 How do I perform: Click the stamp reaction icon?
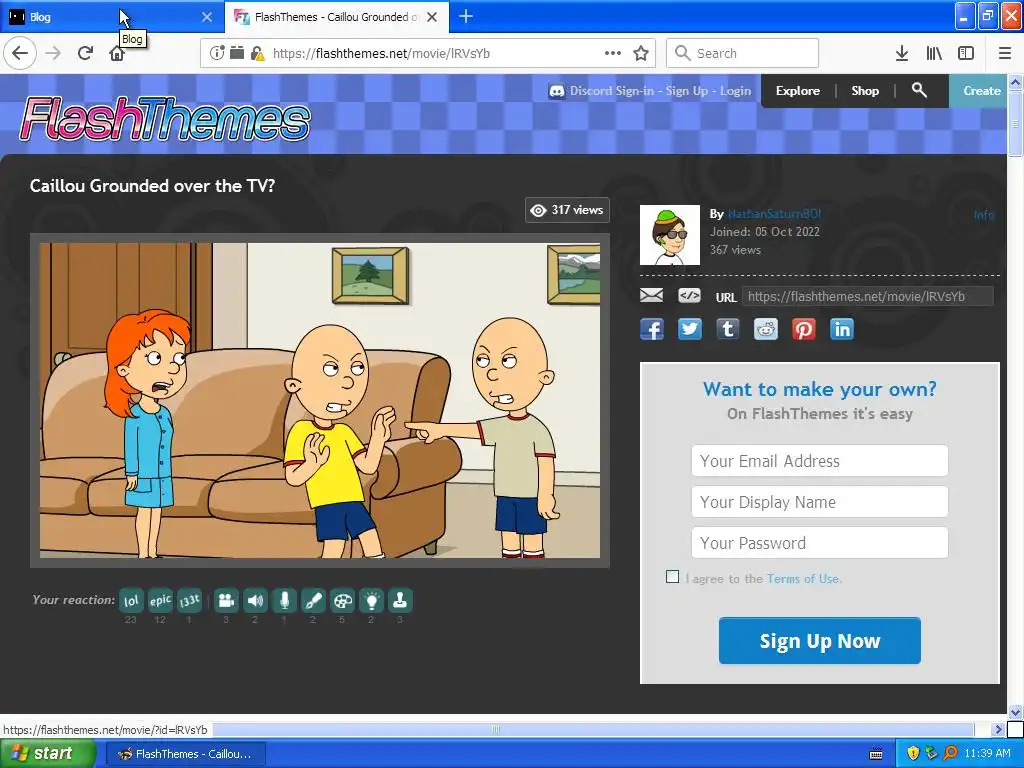click(x=400, y=600)
